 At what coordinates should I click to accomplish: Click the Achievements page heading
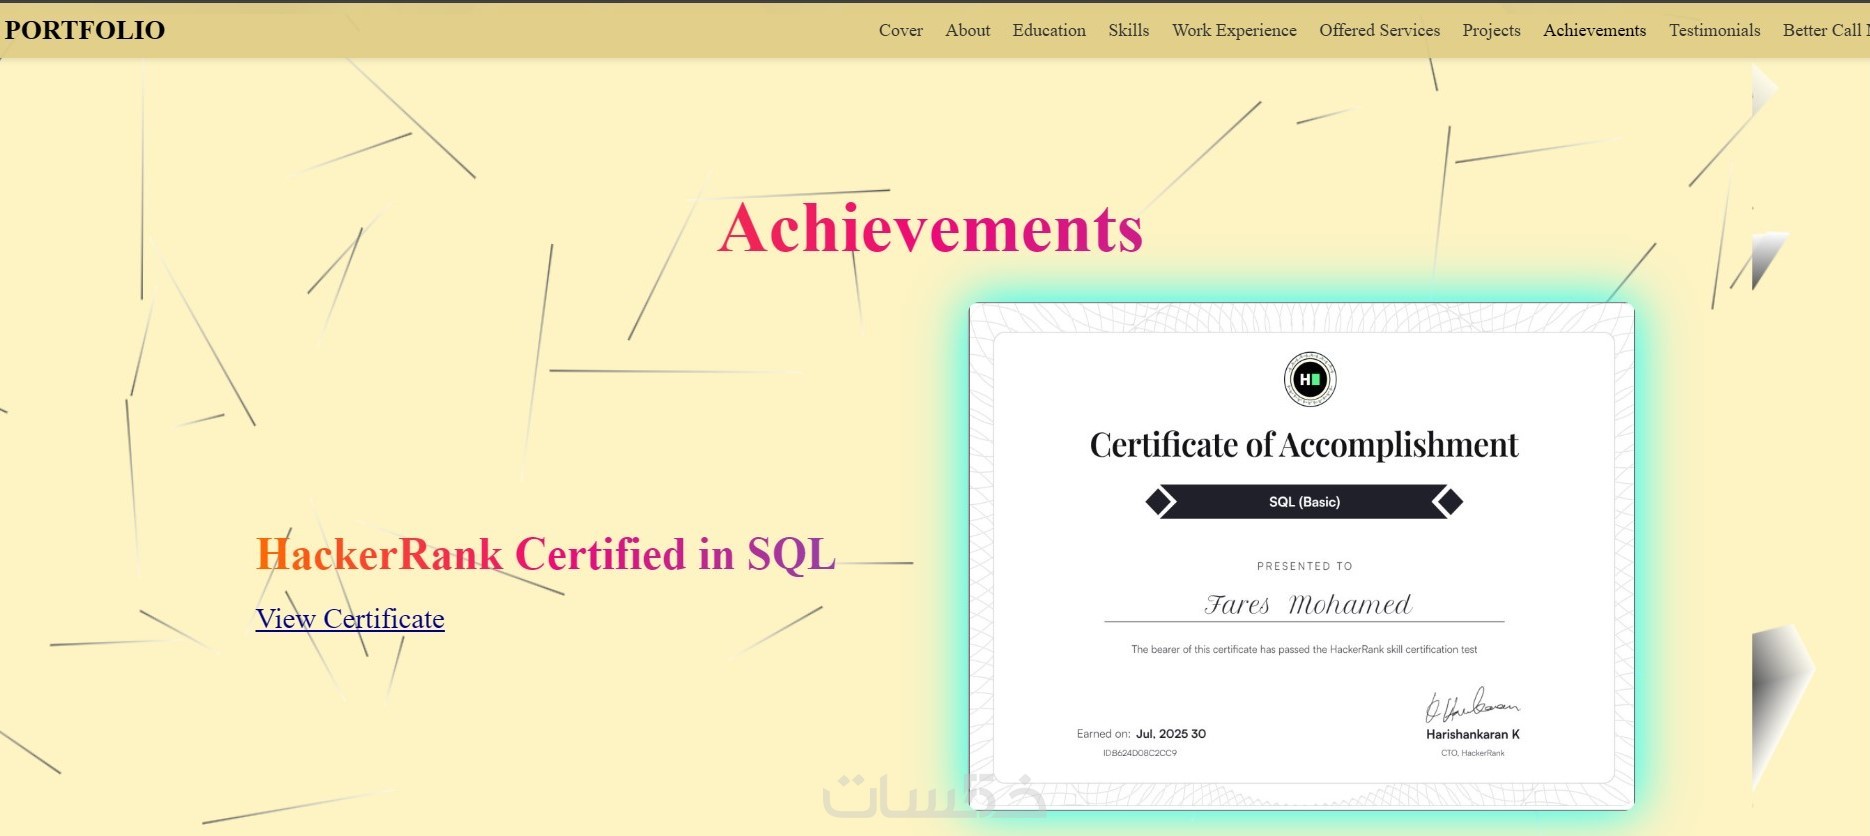(x=930, y=228)
